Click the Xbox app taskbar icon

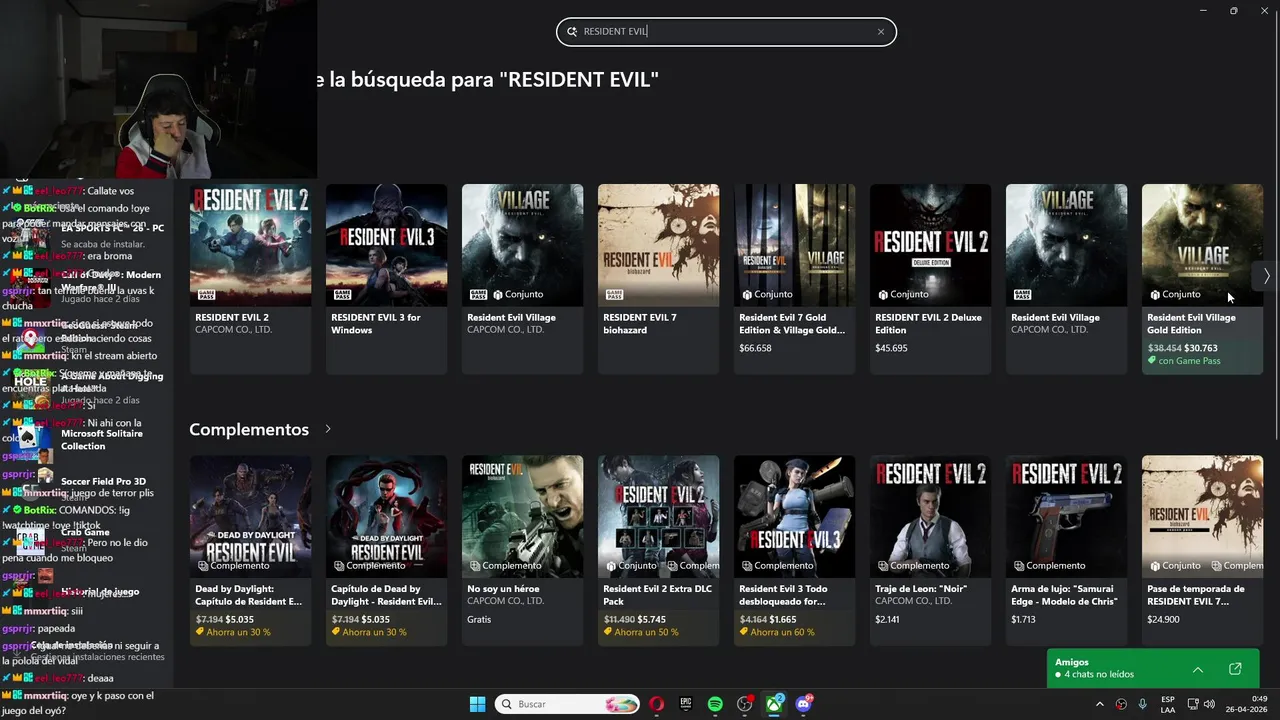coord(775,704)
